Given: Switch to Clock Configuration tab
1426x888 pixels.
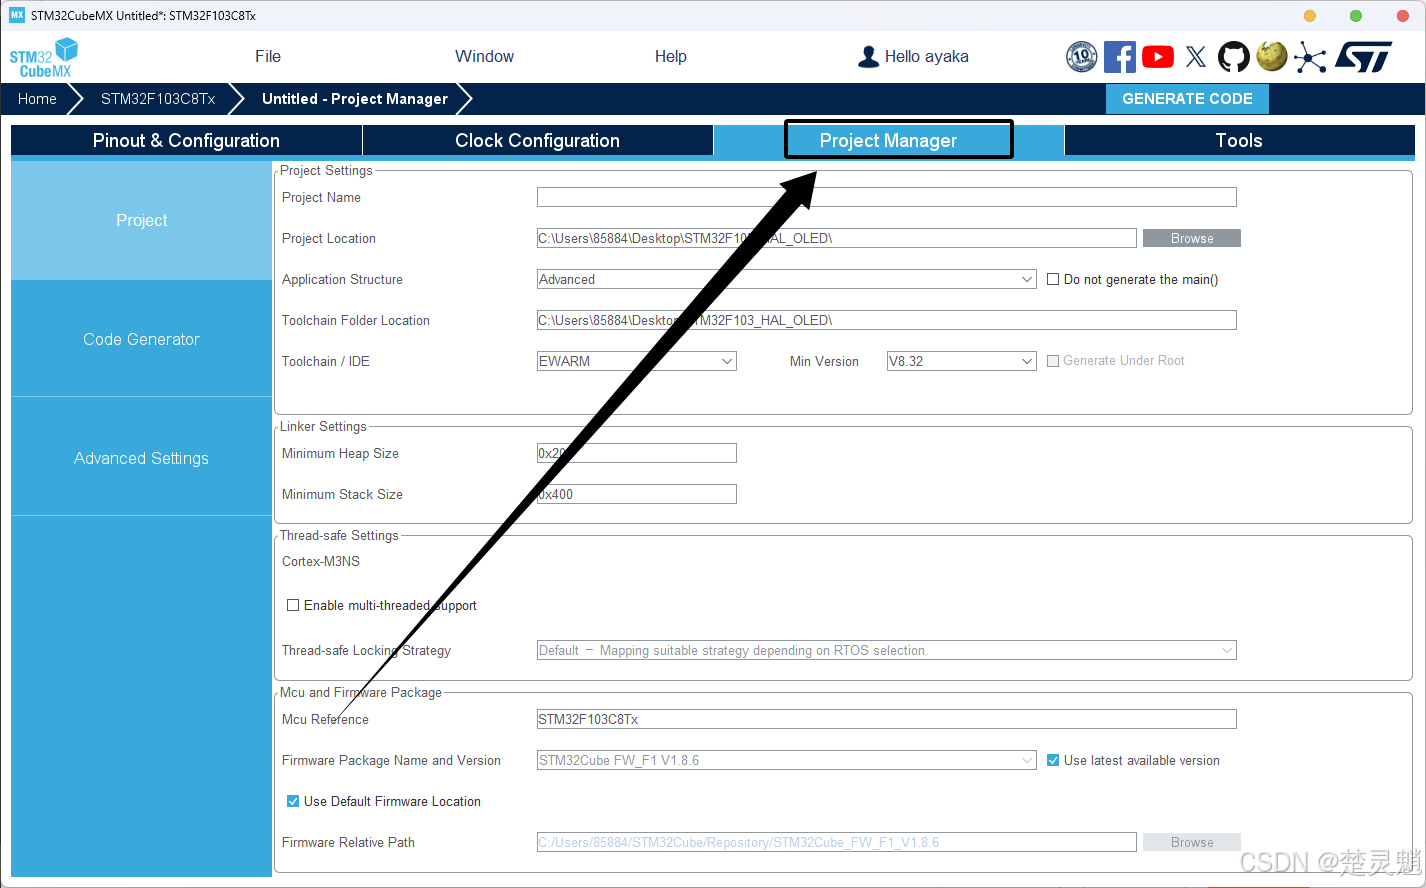Looking at the screenshot, I should (538, 141).
